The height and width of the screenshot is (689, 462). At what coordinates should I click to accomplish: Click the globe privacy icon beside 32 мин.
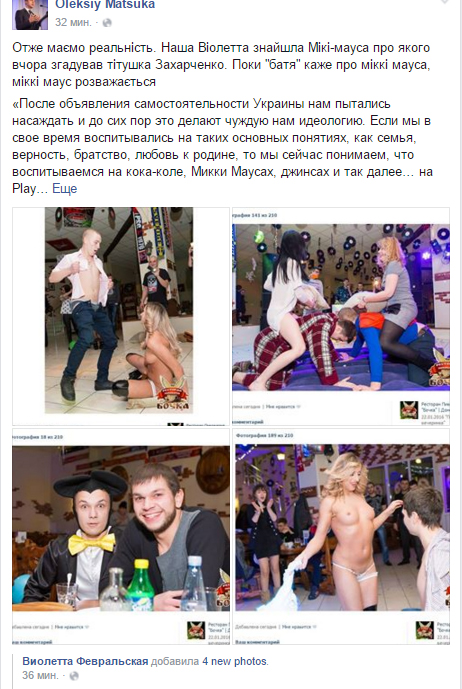pyautogui.click(x=107, y=23)
